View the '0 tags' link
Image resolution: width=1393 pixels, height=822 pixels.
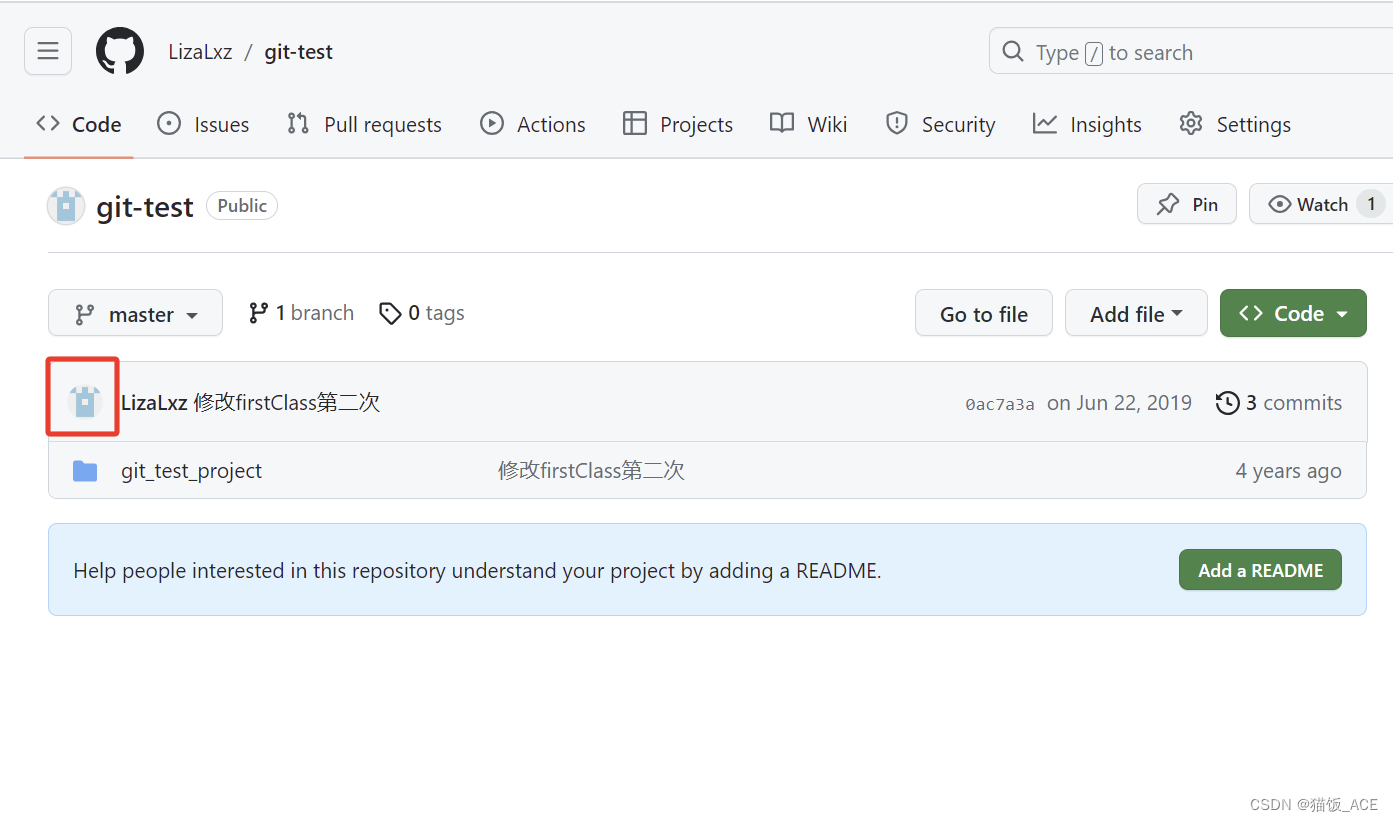point(422,313)
